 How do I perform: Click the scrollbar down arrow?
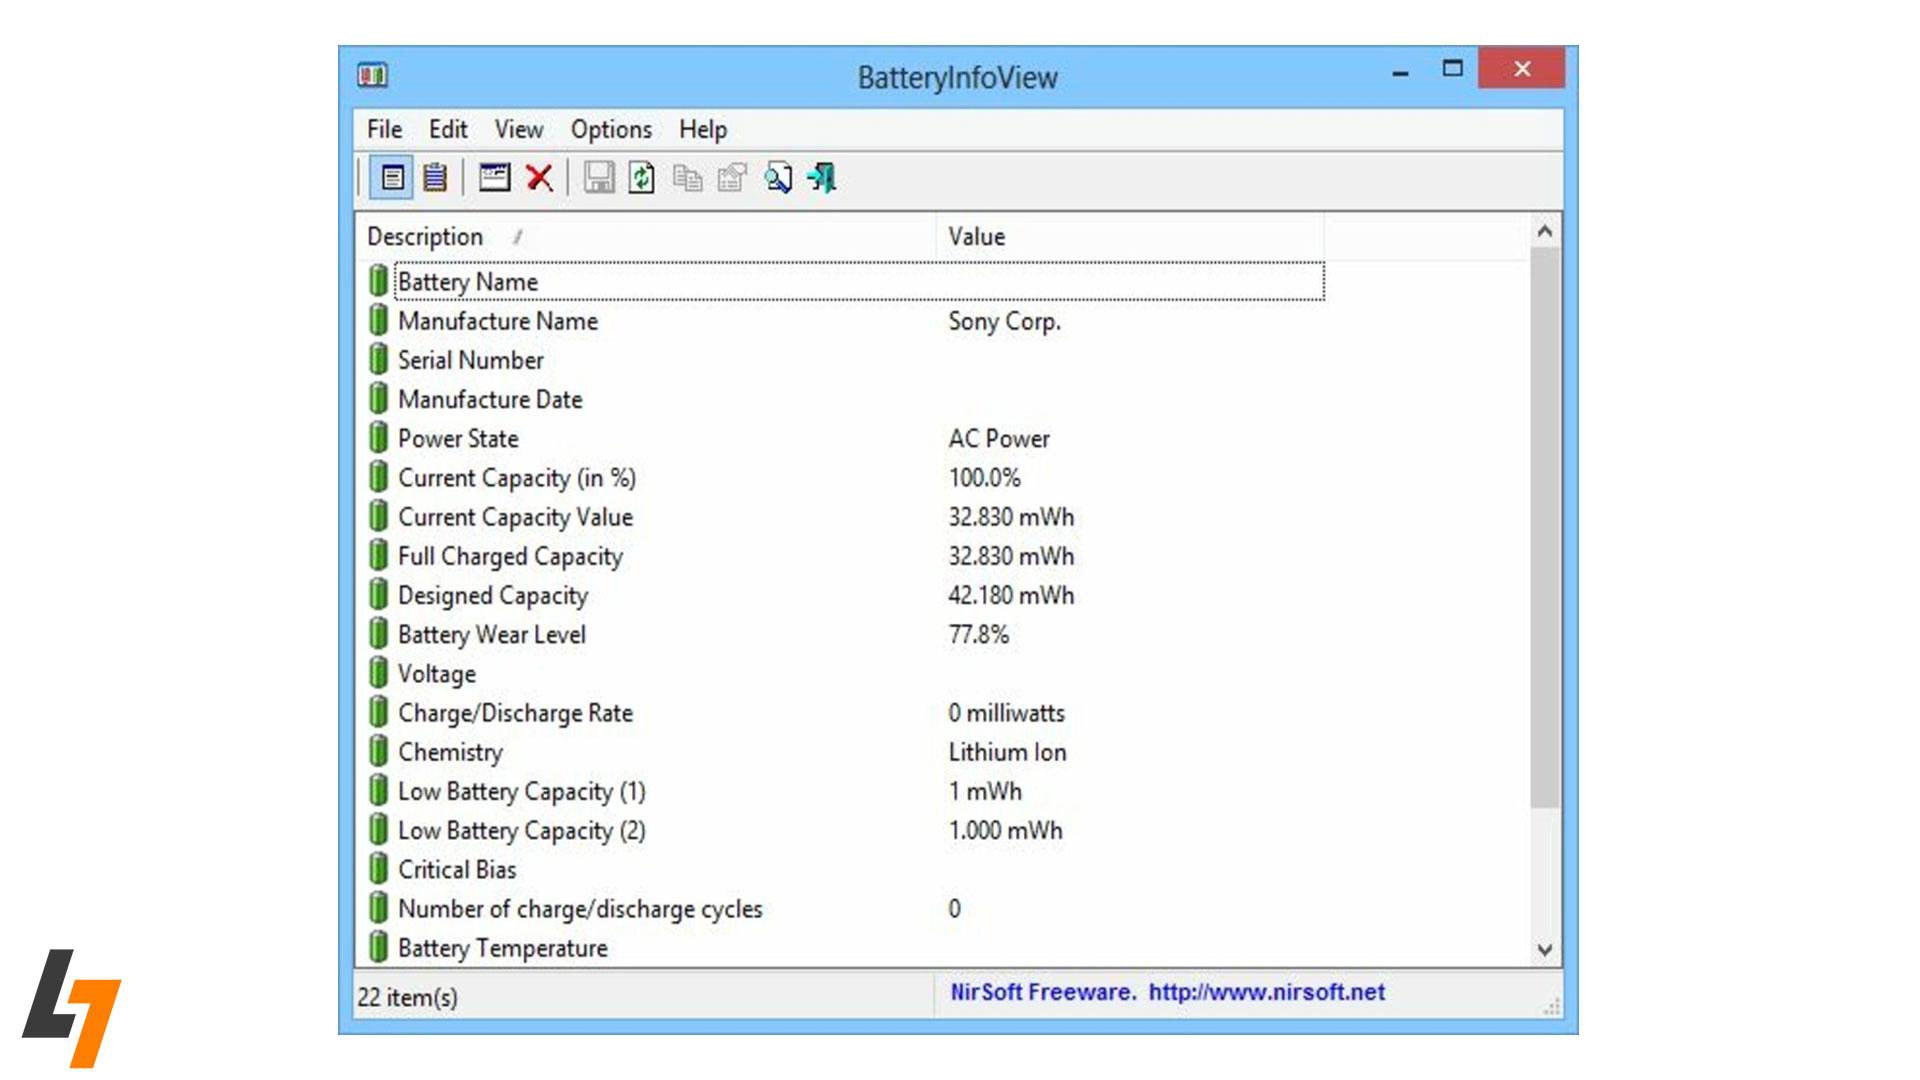coord(1544,947)
